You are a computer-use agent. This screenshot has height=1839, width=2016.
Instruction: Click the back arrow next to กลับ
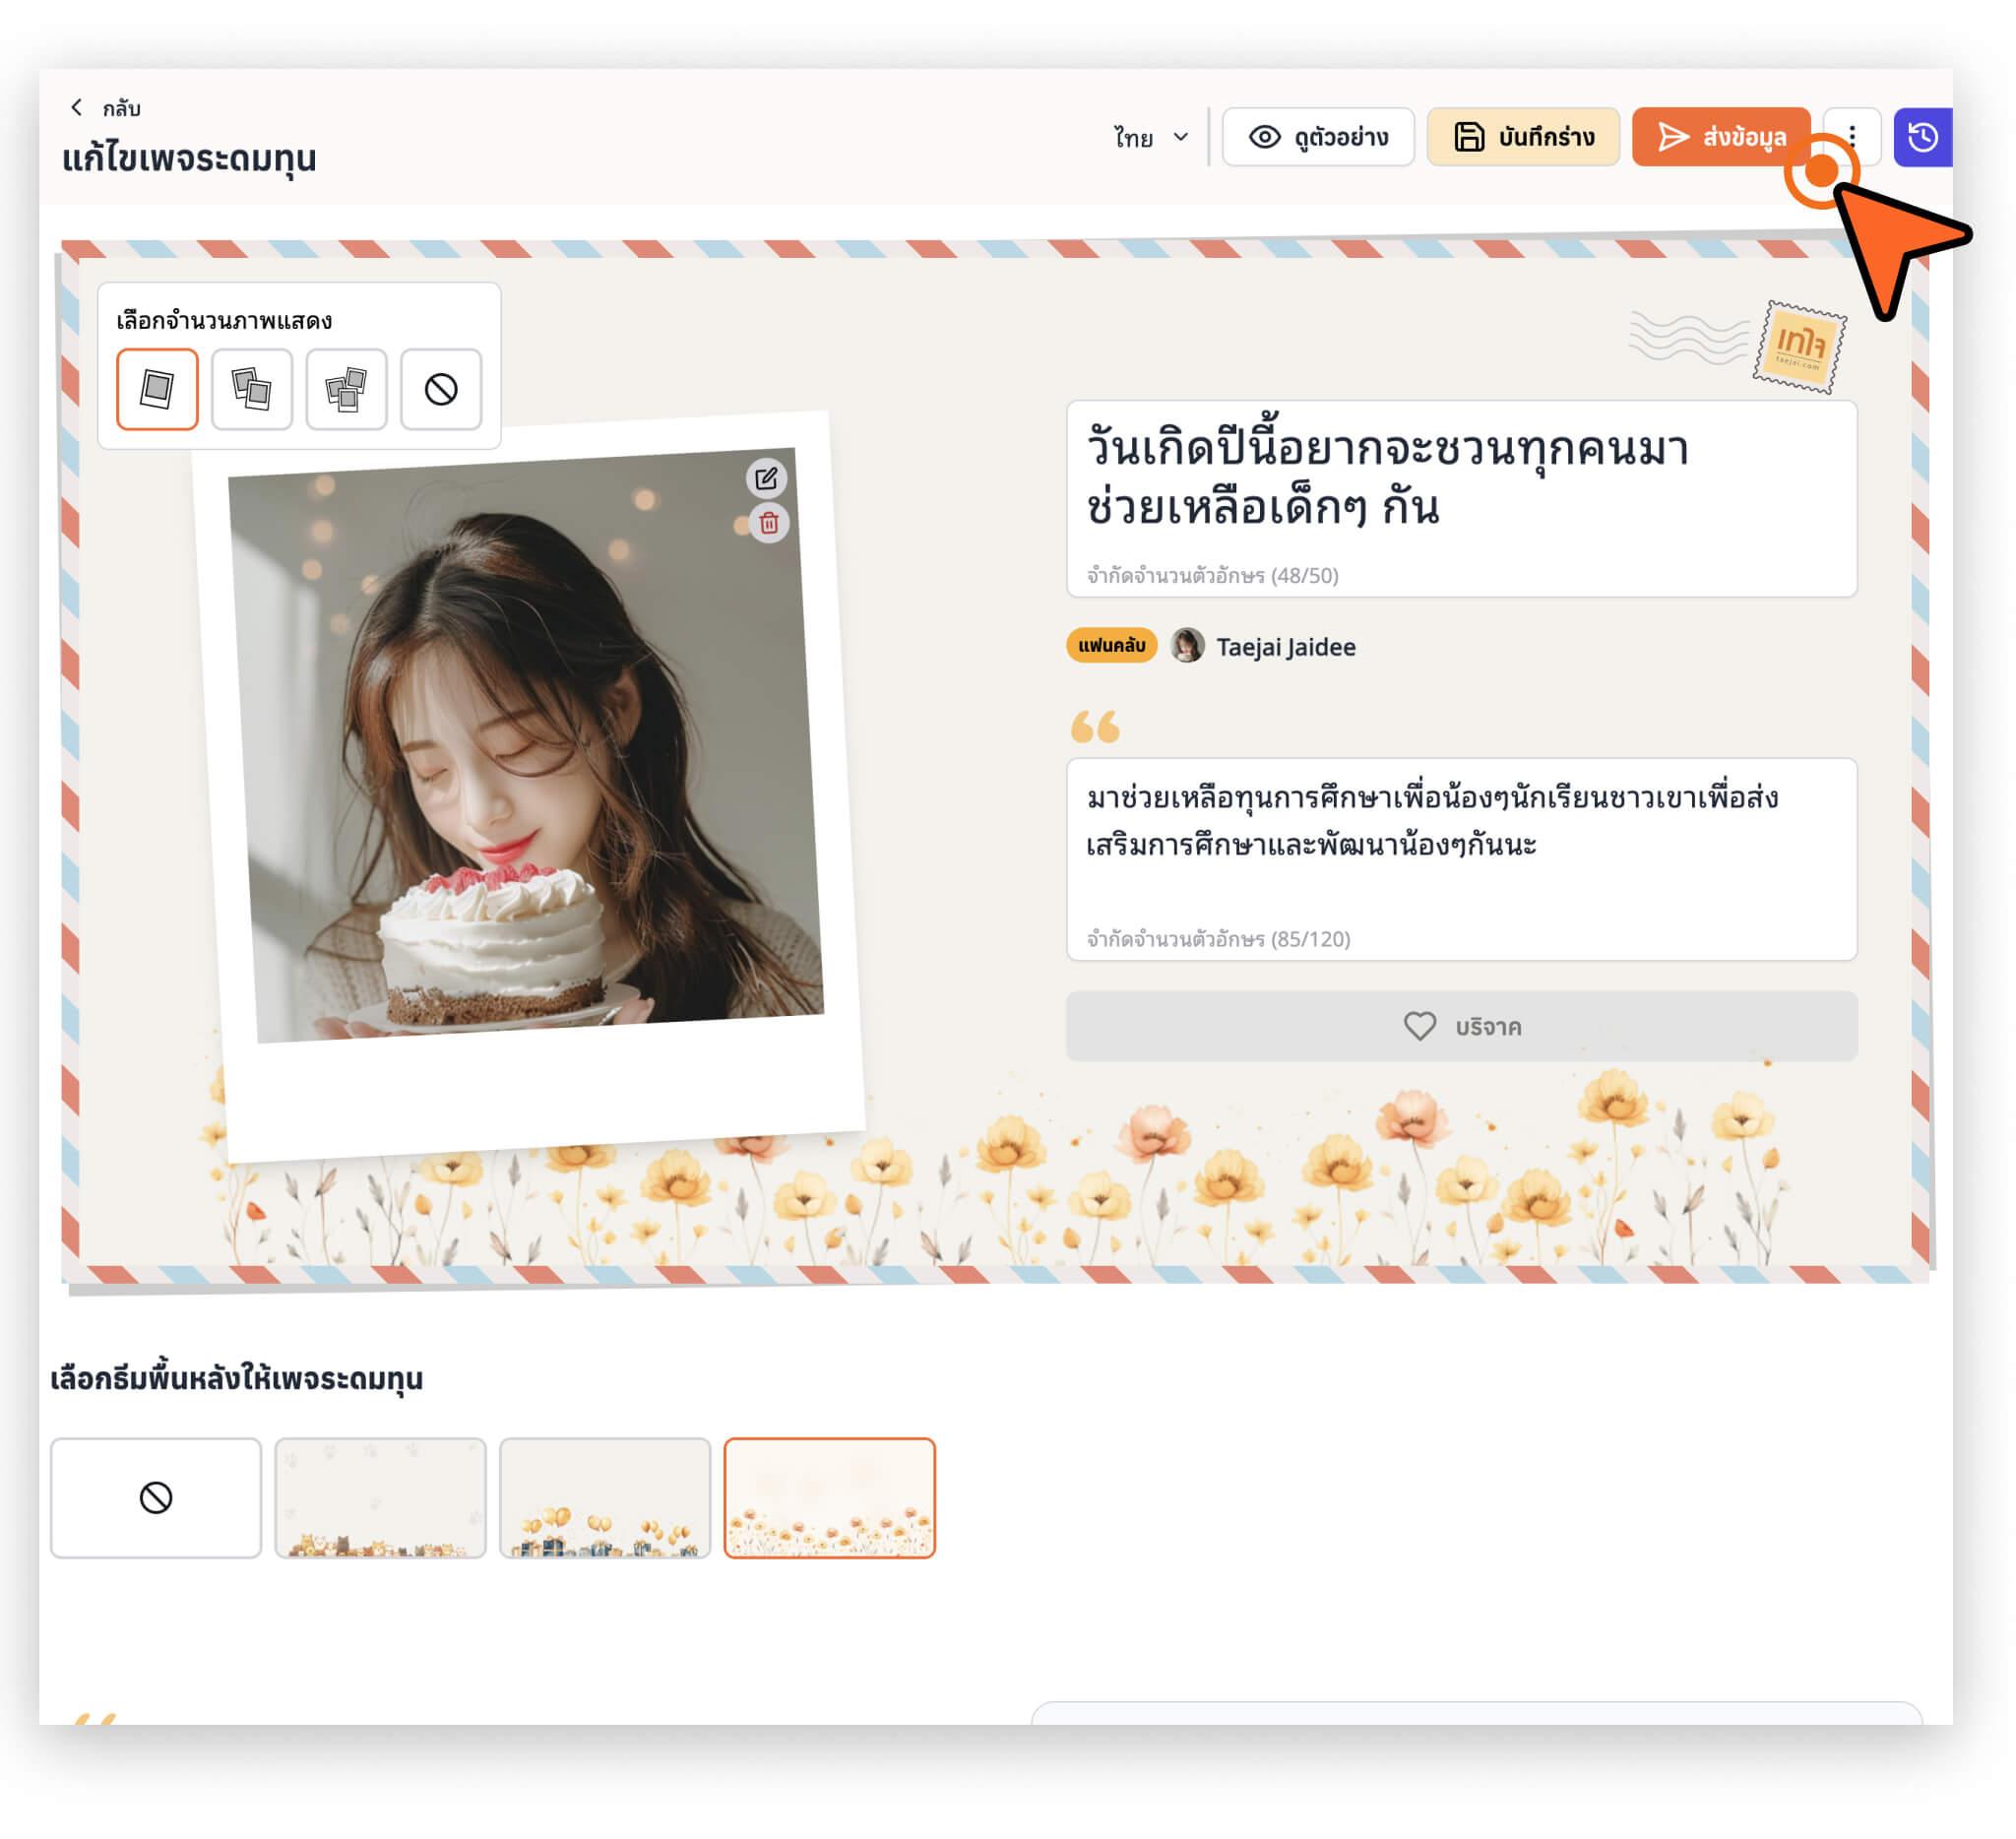pos(76,107)
